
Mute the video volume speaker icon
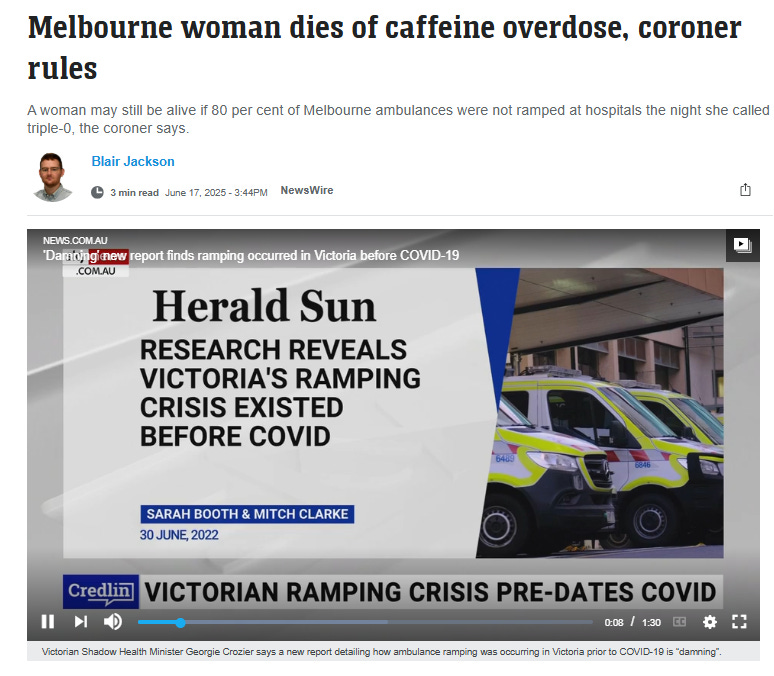(x=113, y=622)
